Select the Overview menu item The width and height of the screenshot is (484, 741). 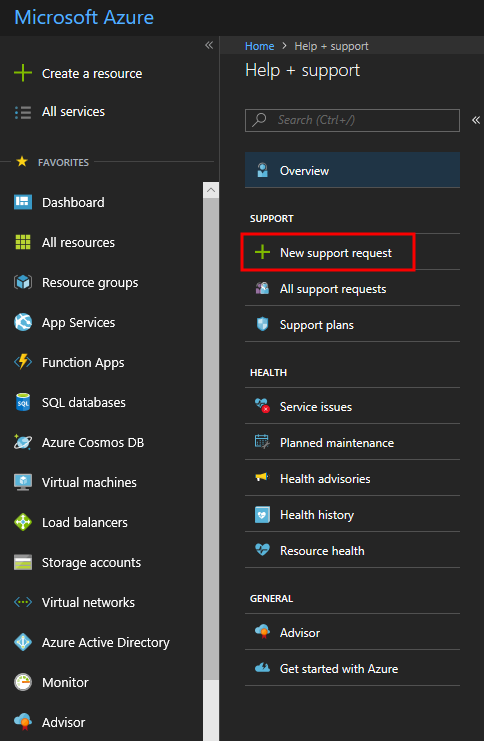coord(352,170)
